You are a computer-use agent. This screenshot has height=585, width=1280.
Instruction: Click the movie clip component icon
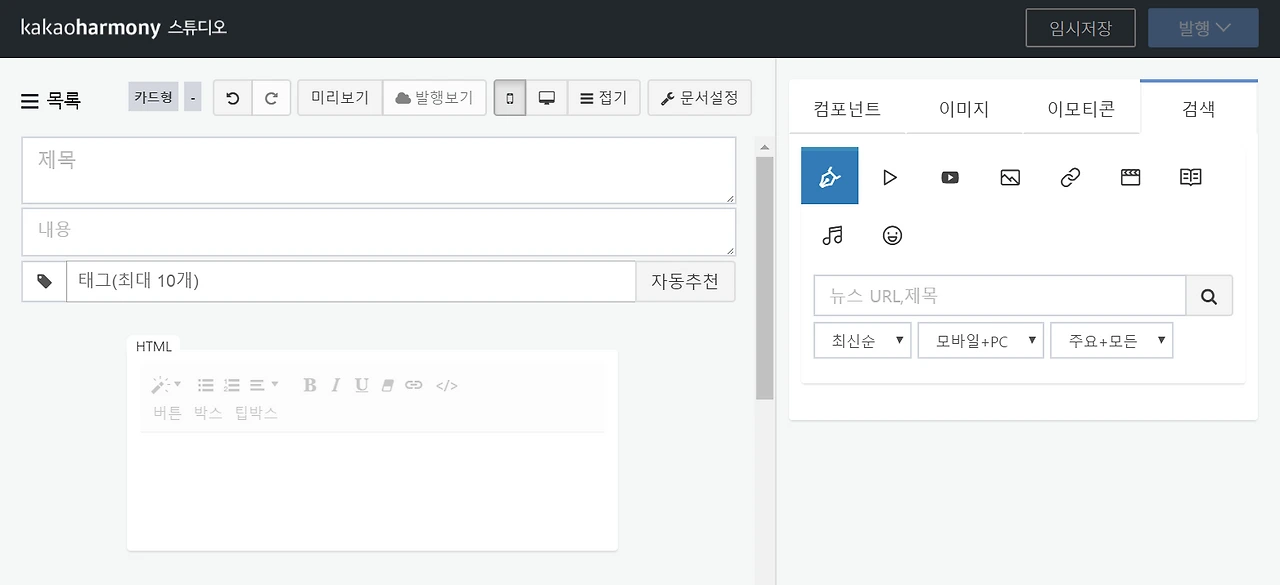1129,177
